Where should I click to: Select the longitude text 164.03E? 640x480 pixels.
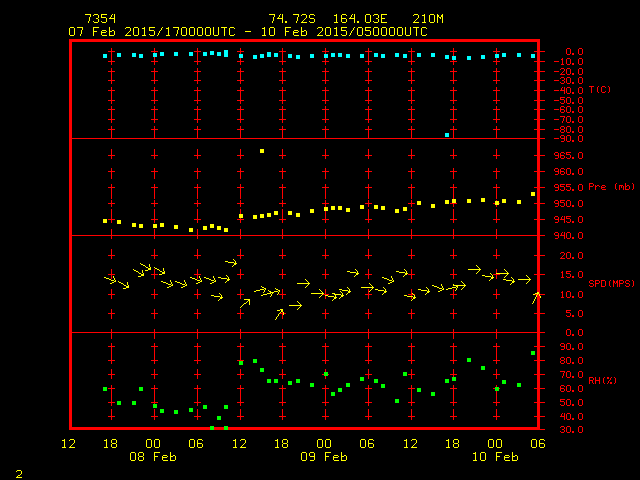click(x=360, y=19)
